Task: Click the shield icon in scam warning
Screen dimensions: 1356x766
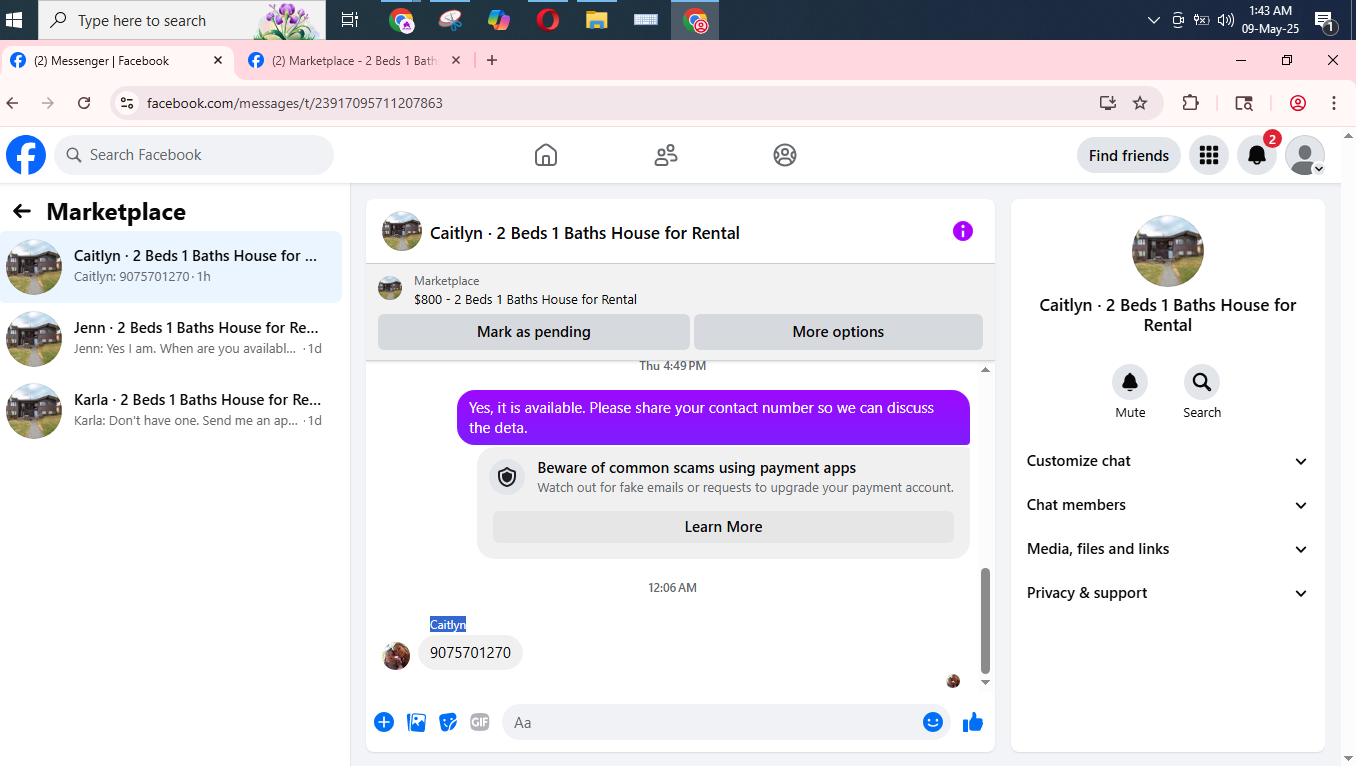Action: [507, 478]
